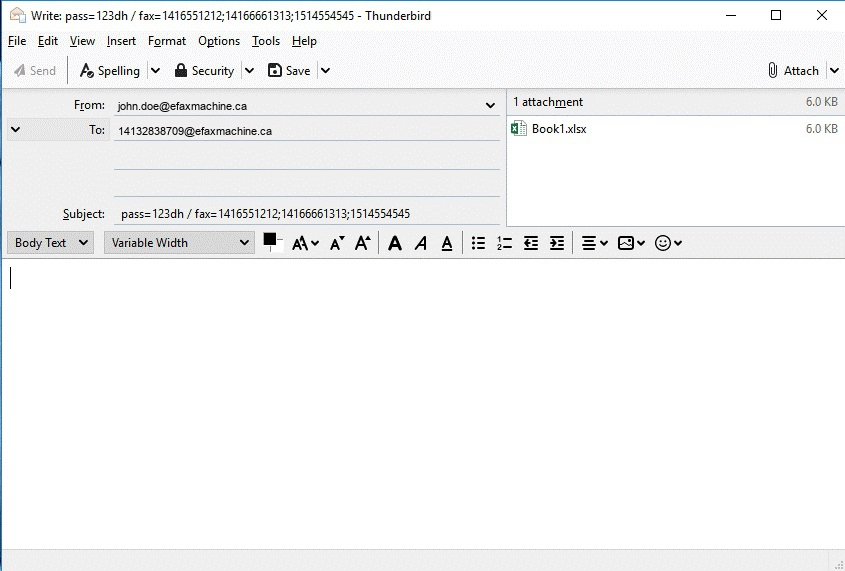
Task: Apply numbered list
Action: pyautogui.click(x=504, y=243)
